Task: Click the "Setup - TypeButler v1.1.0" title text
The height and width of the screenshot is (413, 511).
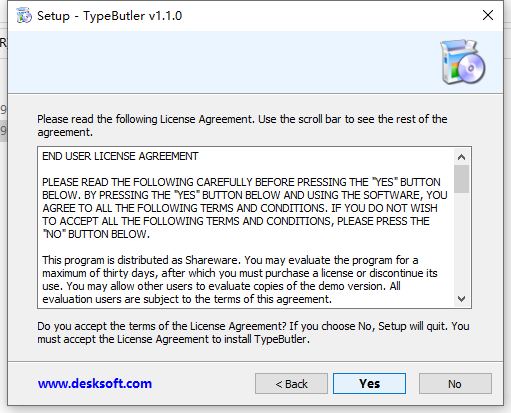Action: pyautogui.click(x=110, y=16)
